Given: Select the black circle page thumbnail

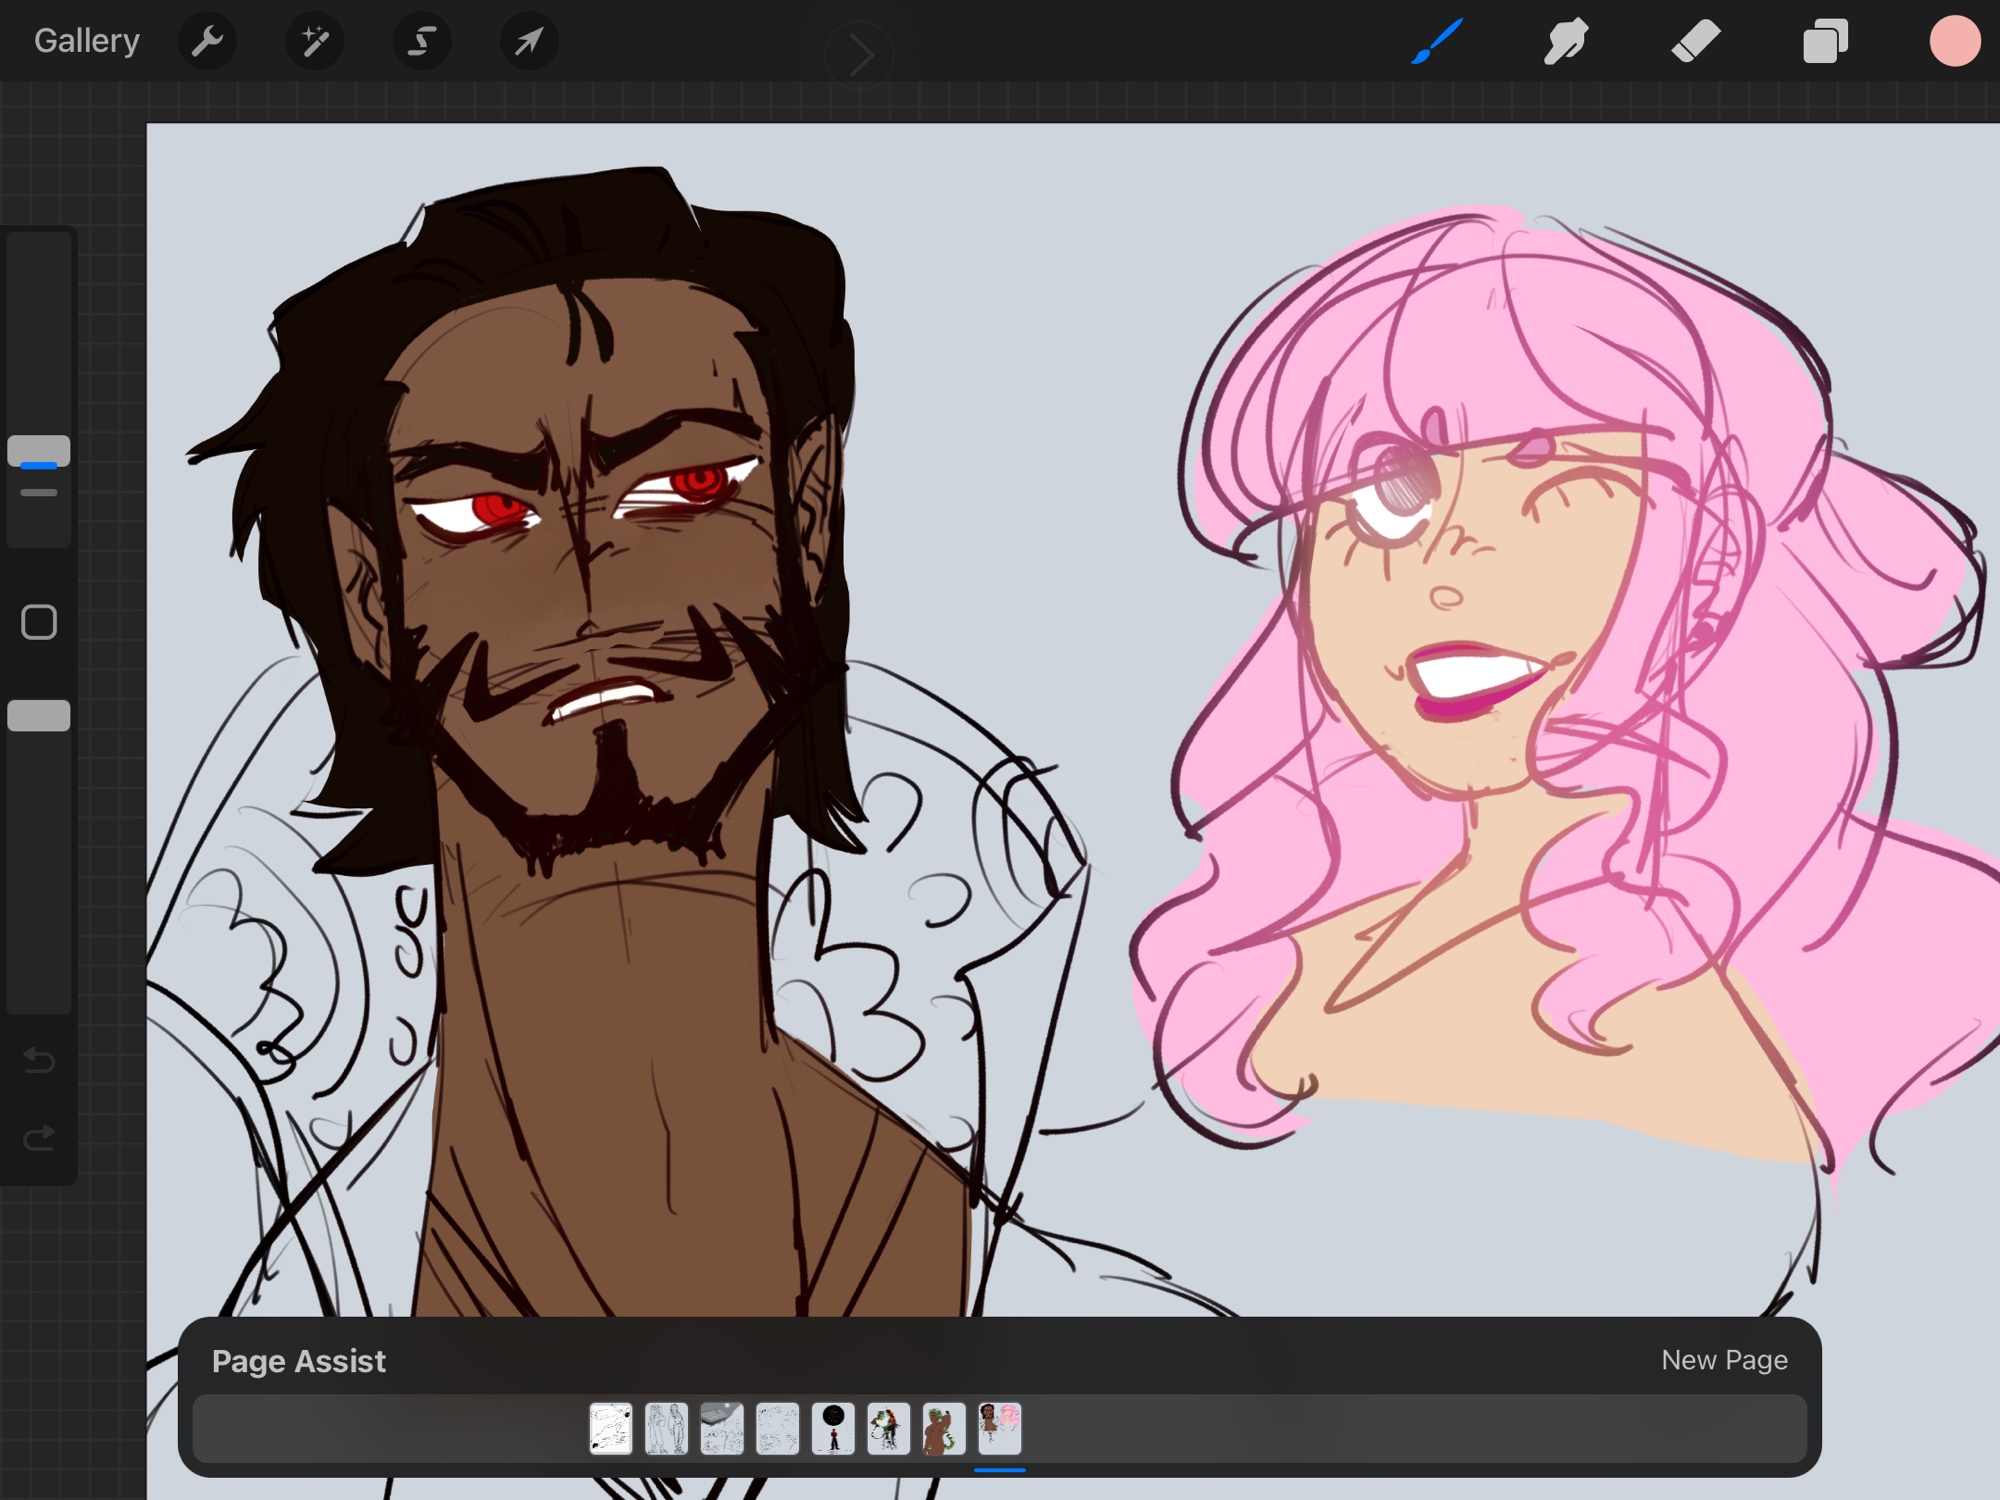Looking at the screenshot, I should pos(833,1428).
